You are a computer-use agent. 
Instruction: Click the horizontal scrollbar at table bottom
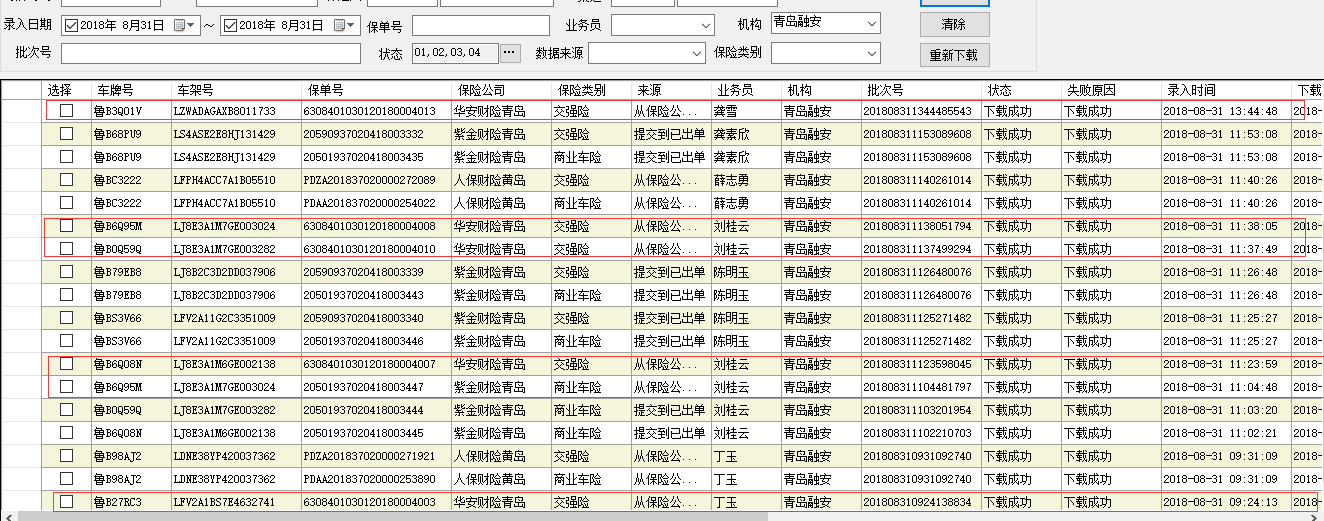click(x=660, y=516)
